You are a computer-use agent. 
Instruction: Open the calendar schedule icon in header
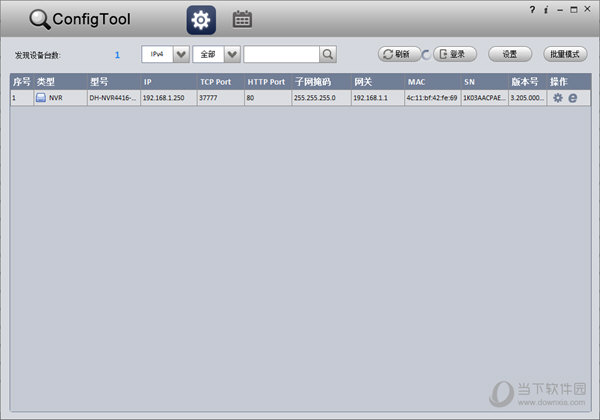(x=242, y=20)
